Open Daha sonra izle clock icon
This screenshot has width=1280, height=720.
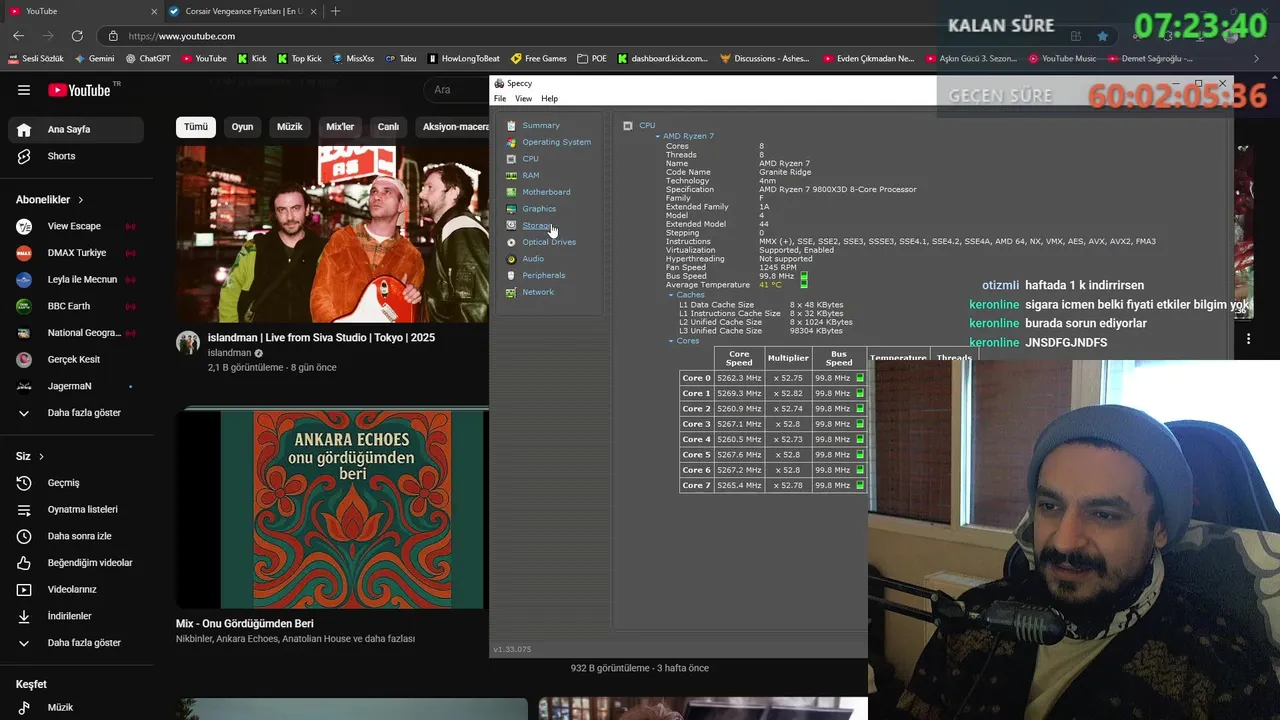tap(24, 536)
